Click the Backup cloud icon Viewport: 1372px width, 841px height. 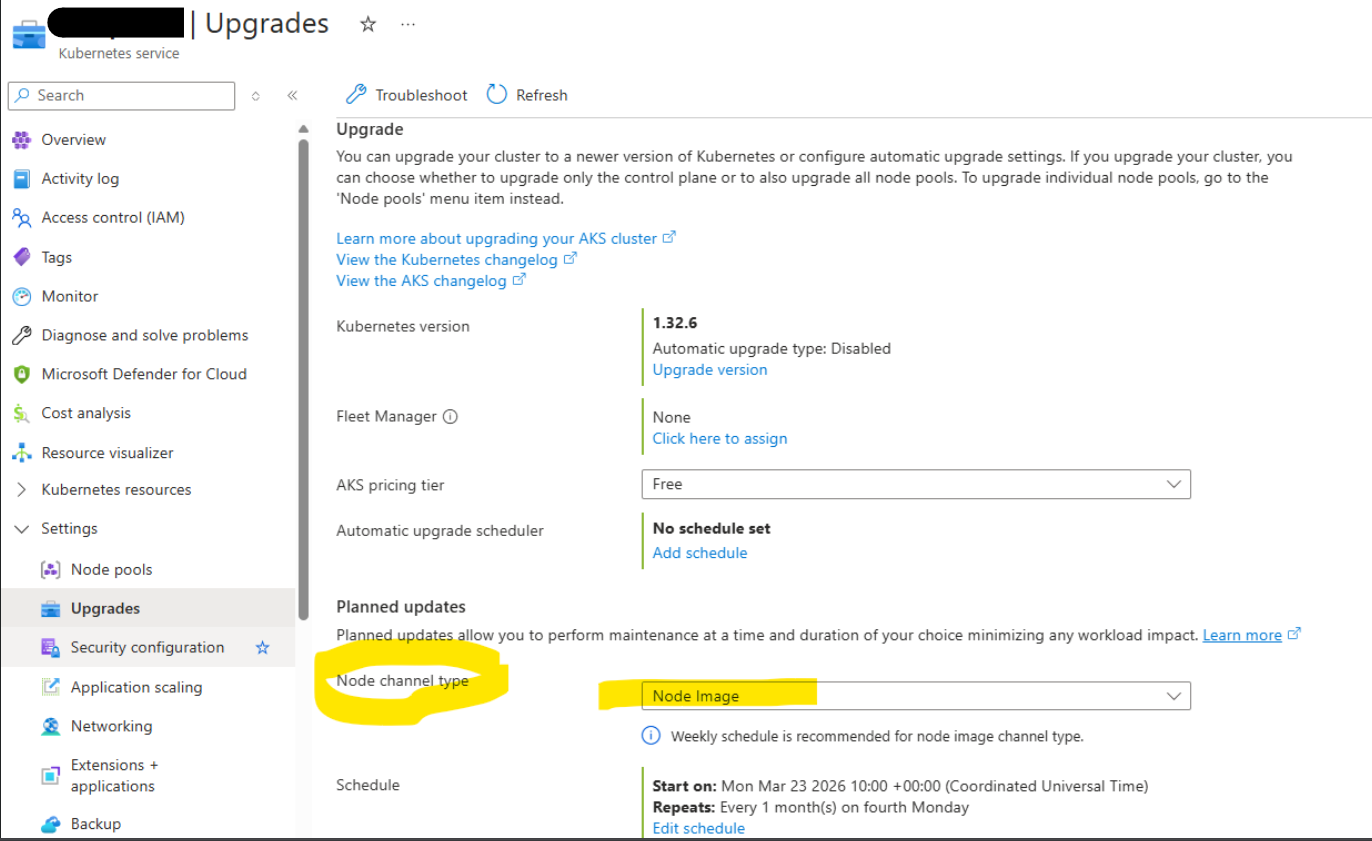(51, 825)
